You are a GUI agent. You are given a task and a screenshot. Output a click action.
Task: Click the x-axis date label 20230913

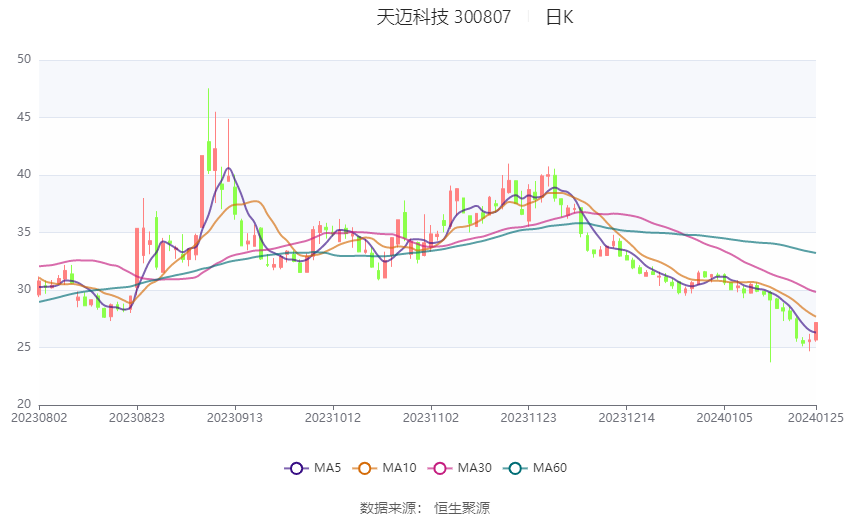pyautogui.click(x=235, y=418)
